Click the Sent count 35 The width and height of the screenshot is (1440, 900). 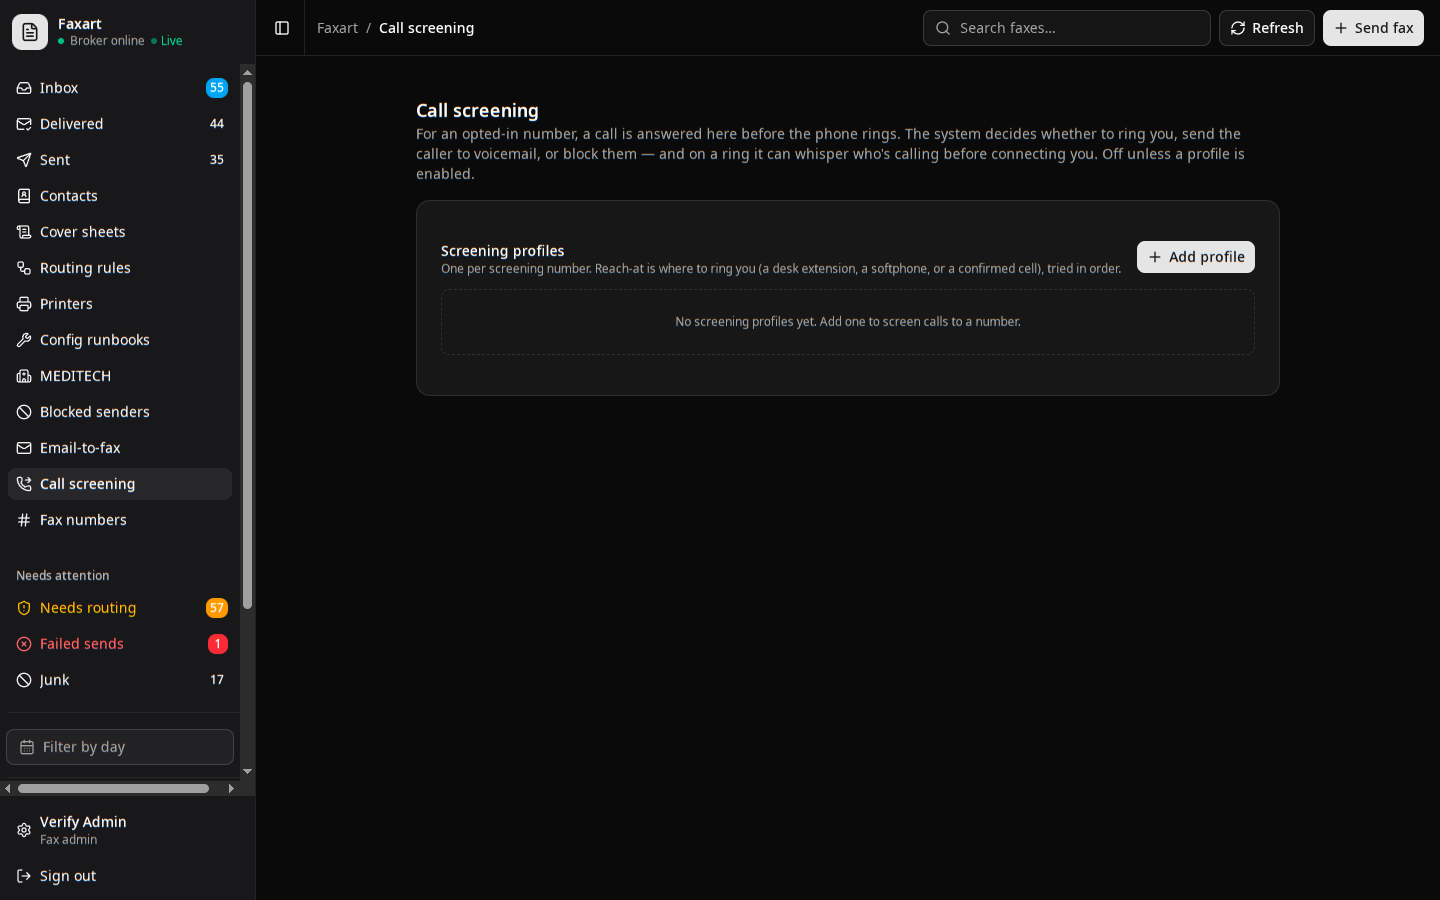pos(217,160)
